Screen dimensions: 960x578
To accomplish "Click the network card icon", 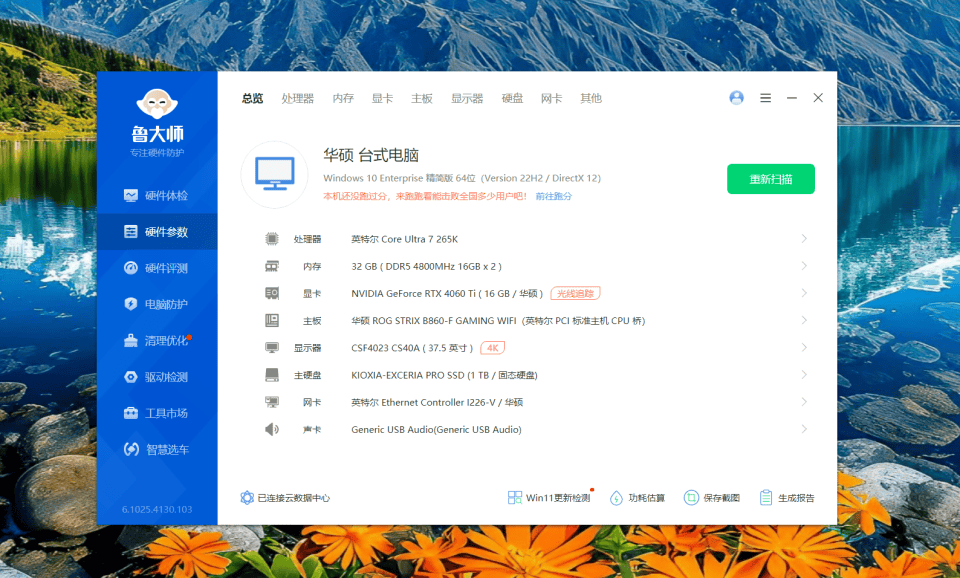I will click(272, 402).
